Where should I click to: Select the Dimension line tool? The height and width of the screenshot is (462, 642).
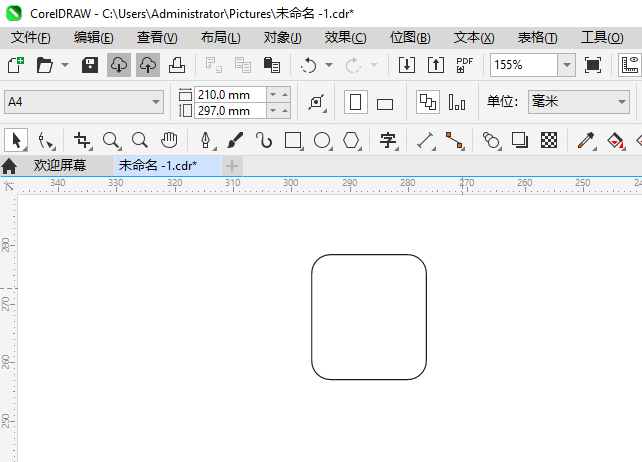(425, 140)
